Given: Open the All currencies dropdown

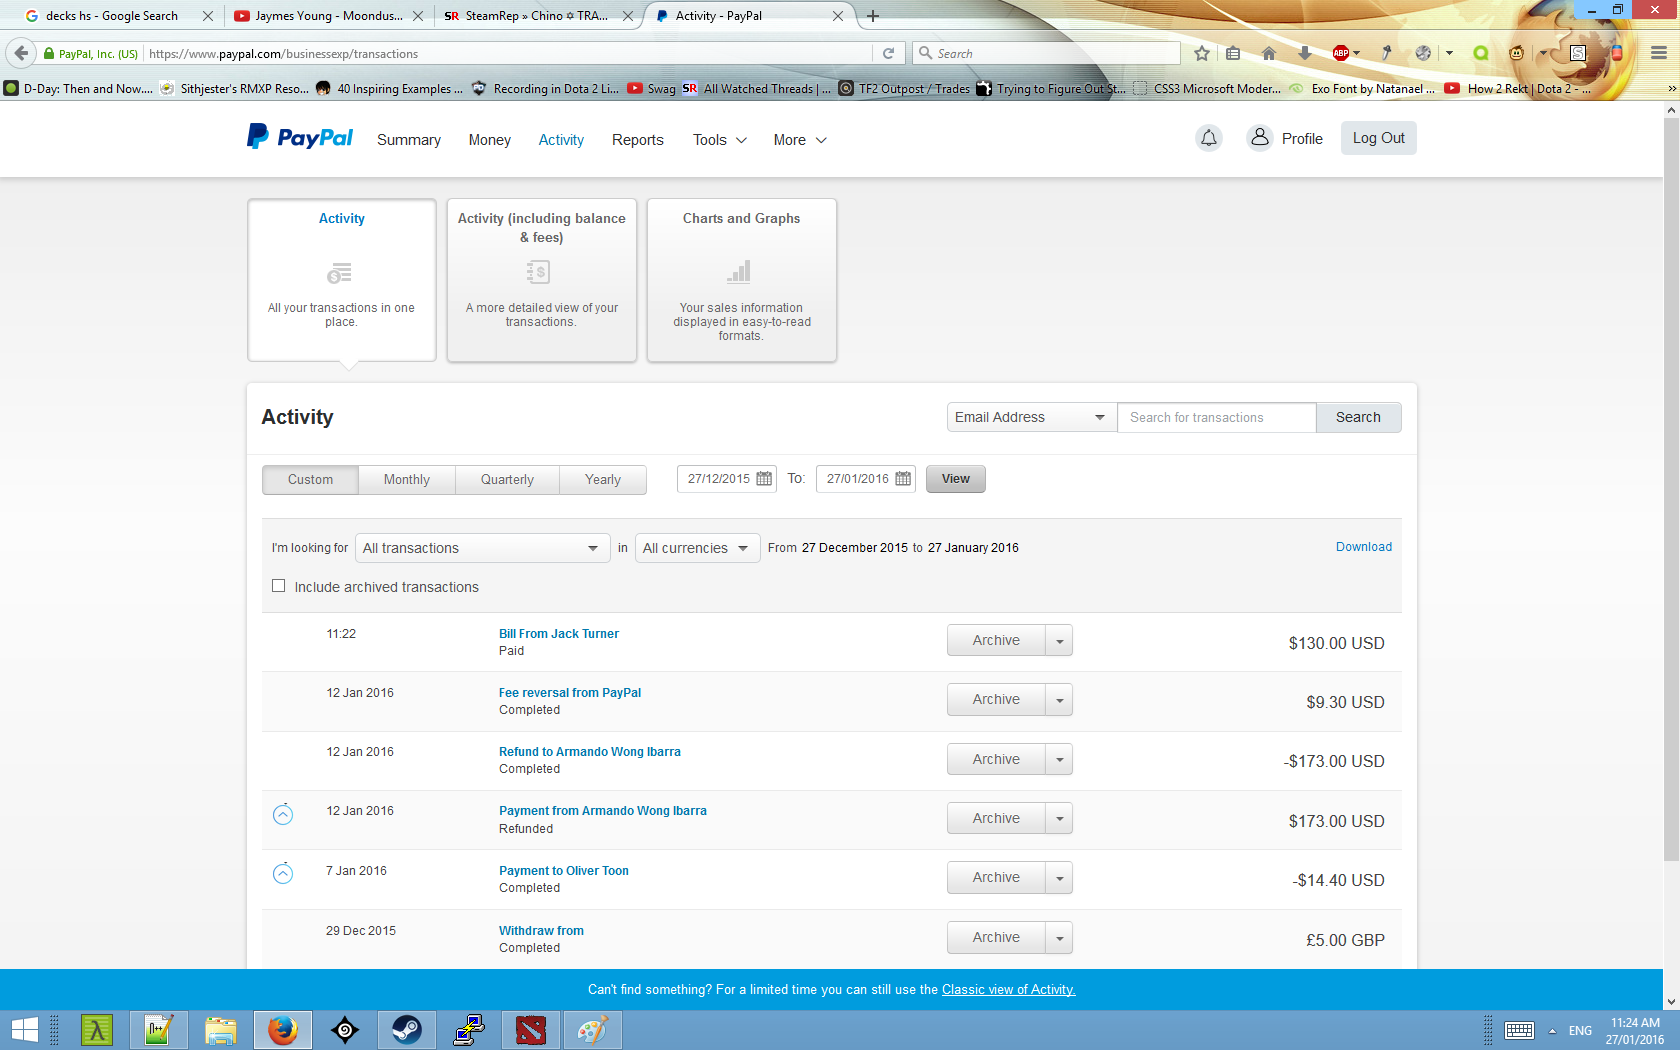Looking at the screenshot, I should 696,548.
